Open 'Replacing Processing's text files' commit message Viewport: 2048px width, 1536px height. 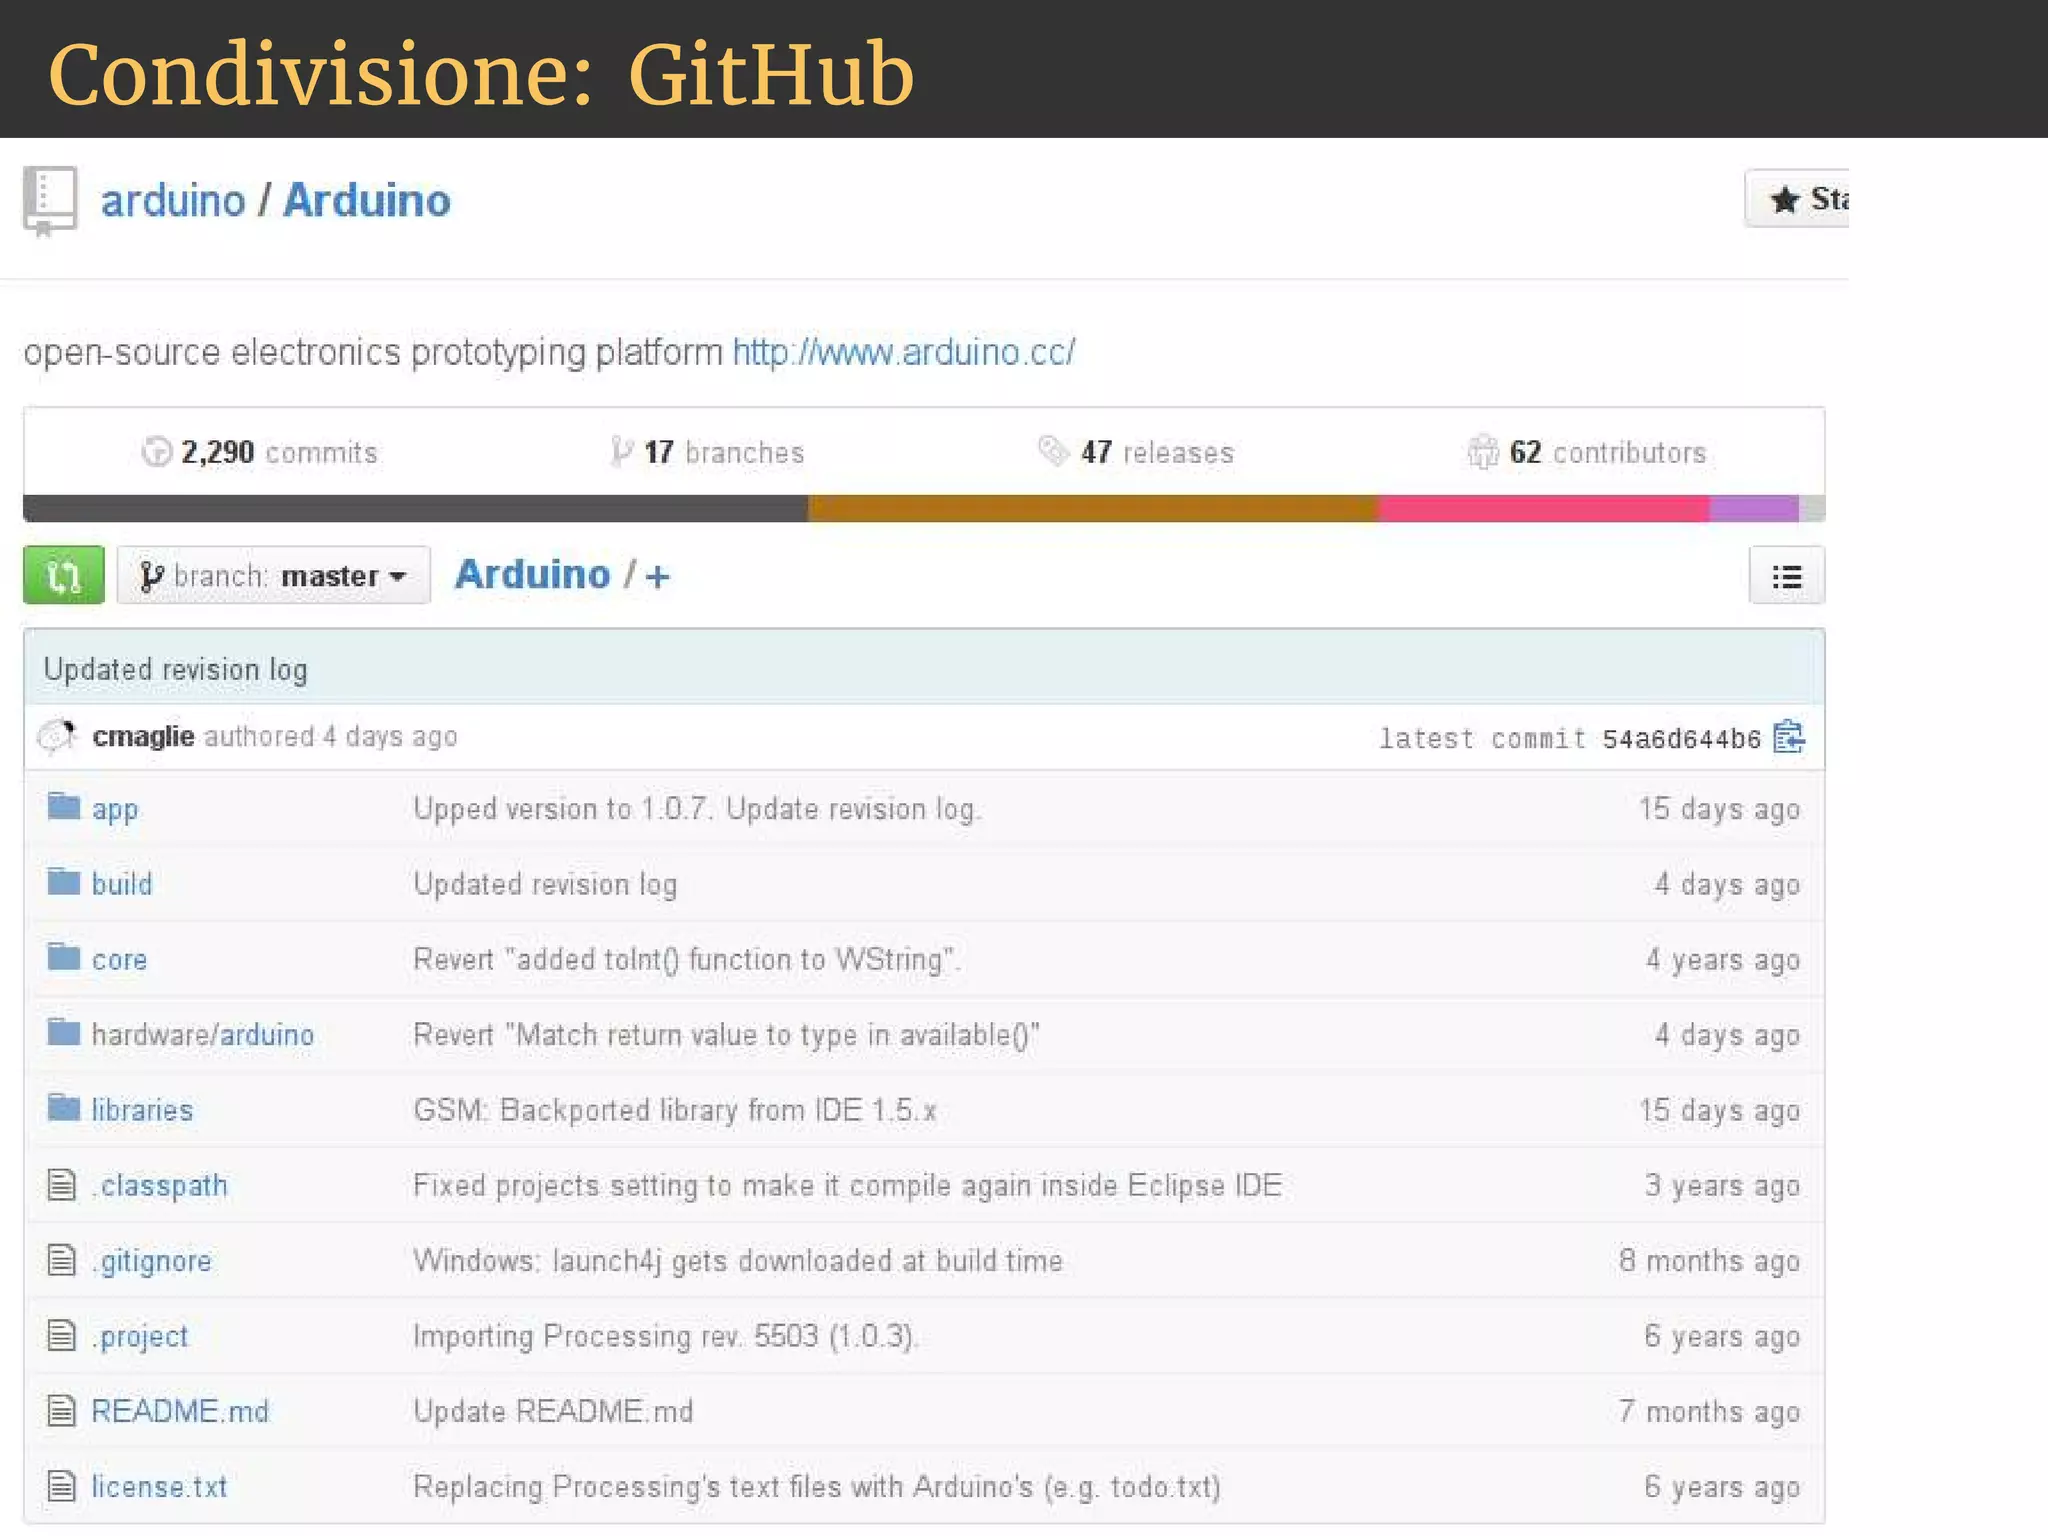817,1487
